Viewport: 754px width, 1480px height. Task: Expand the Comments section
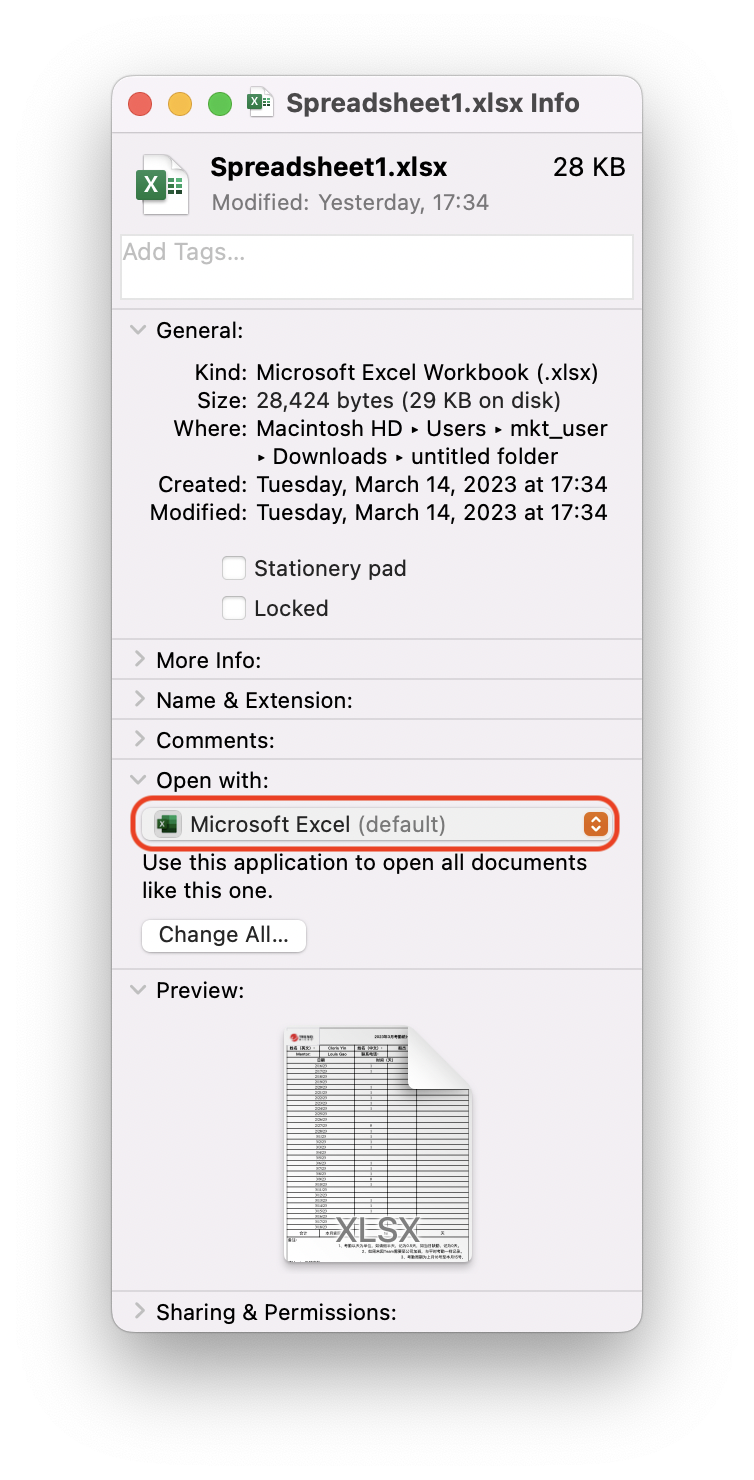138,740
